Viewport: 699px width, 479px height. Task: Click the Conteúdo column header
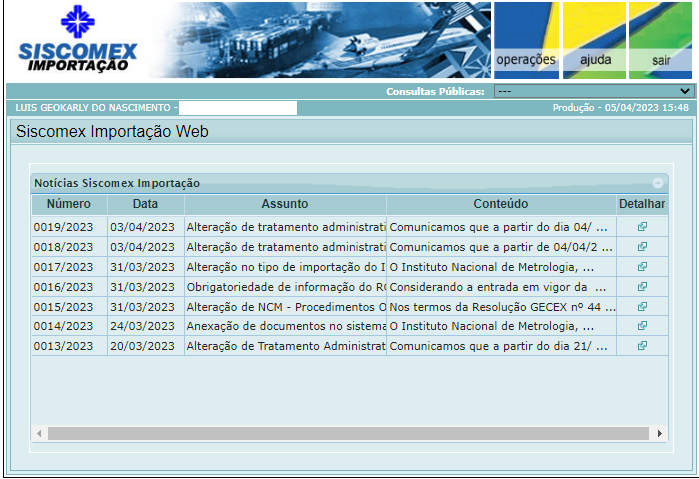pyautogui.click(x=501, y=204)
